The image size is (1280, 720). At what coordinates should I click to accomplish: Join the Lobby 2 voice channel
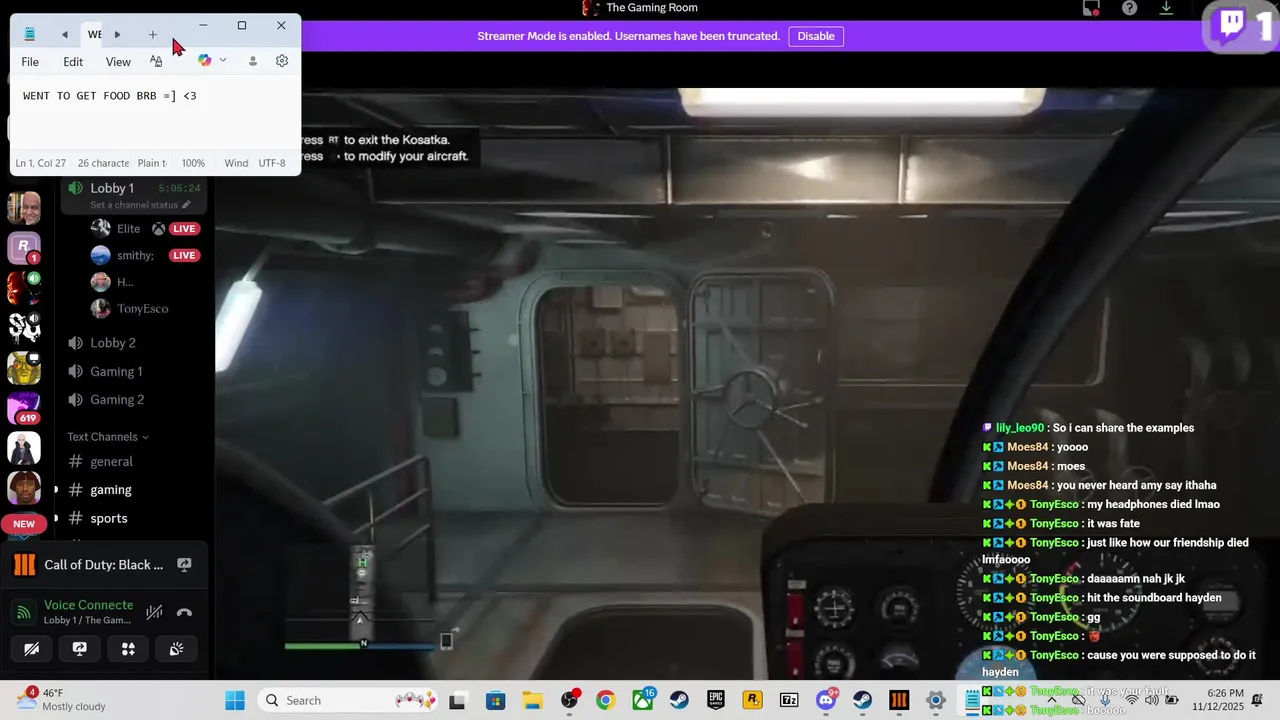pyautogui.click(x=112, y=343)
